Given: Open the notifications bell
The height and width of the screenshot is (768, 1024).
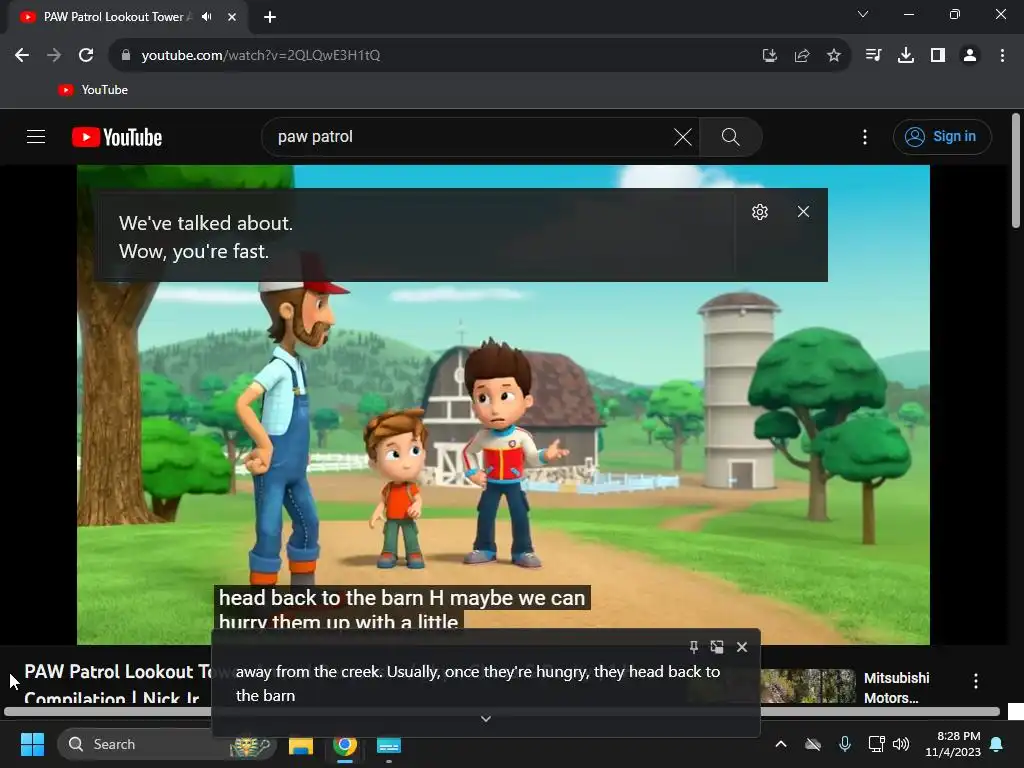Looking at the screenshot, I should point(997,744).
